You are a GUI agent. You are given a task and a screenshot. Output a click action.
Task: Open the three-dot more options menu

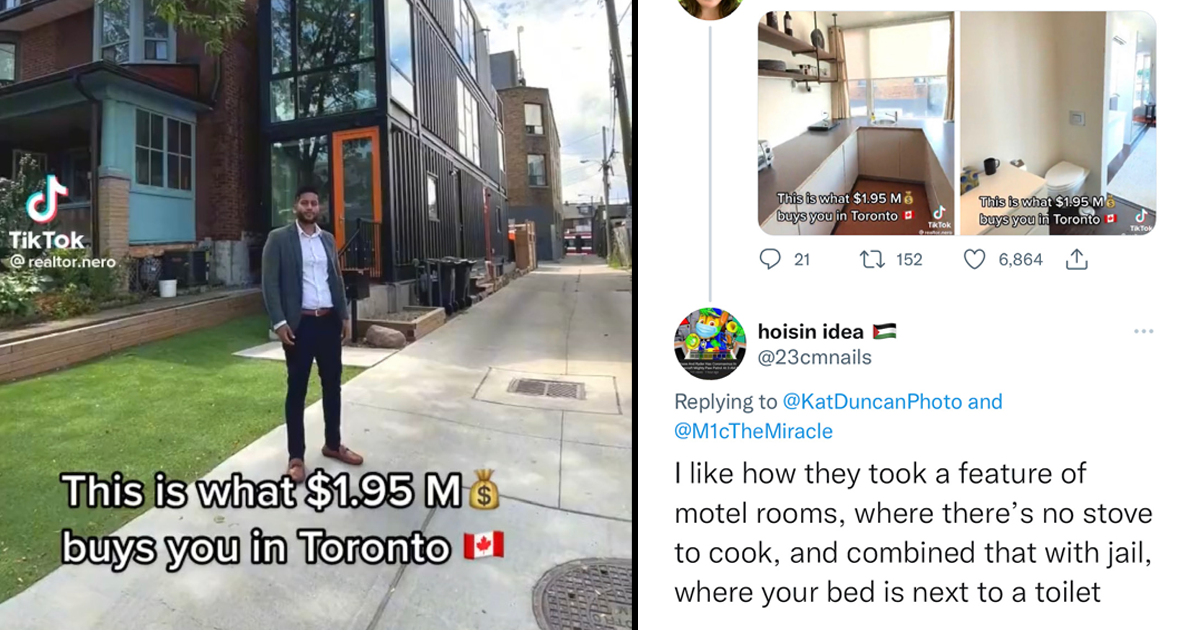(x=1143, y=331)
